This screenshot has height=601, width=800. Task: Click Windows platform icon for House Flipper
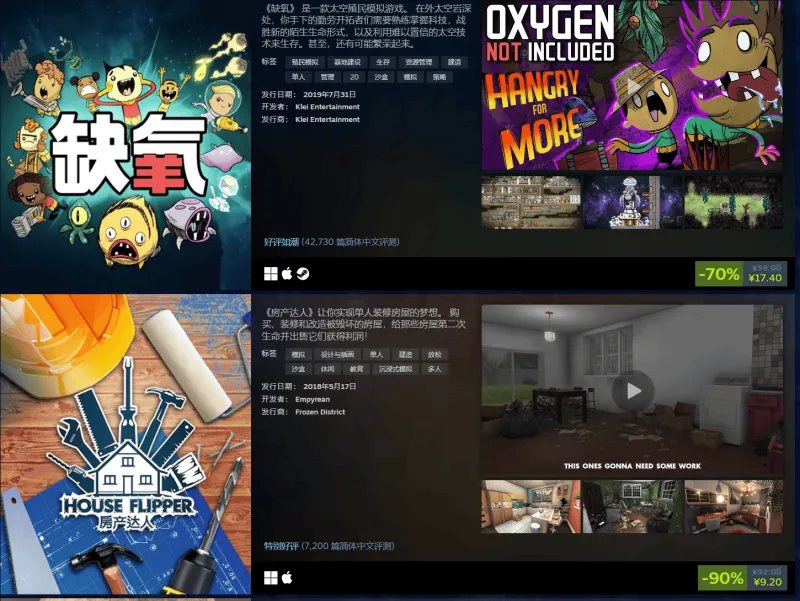pyautogui.click(x=270, y=578)
